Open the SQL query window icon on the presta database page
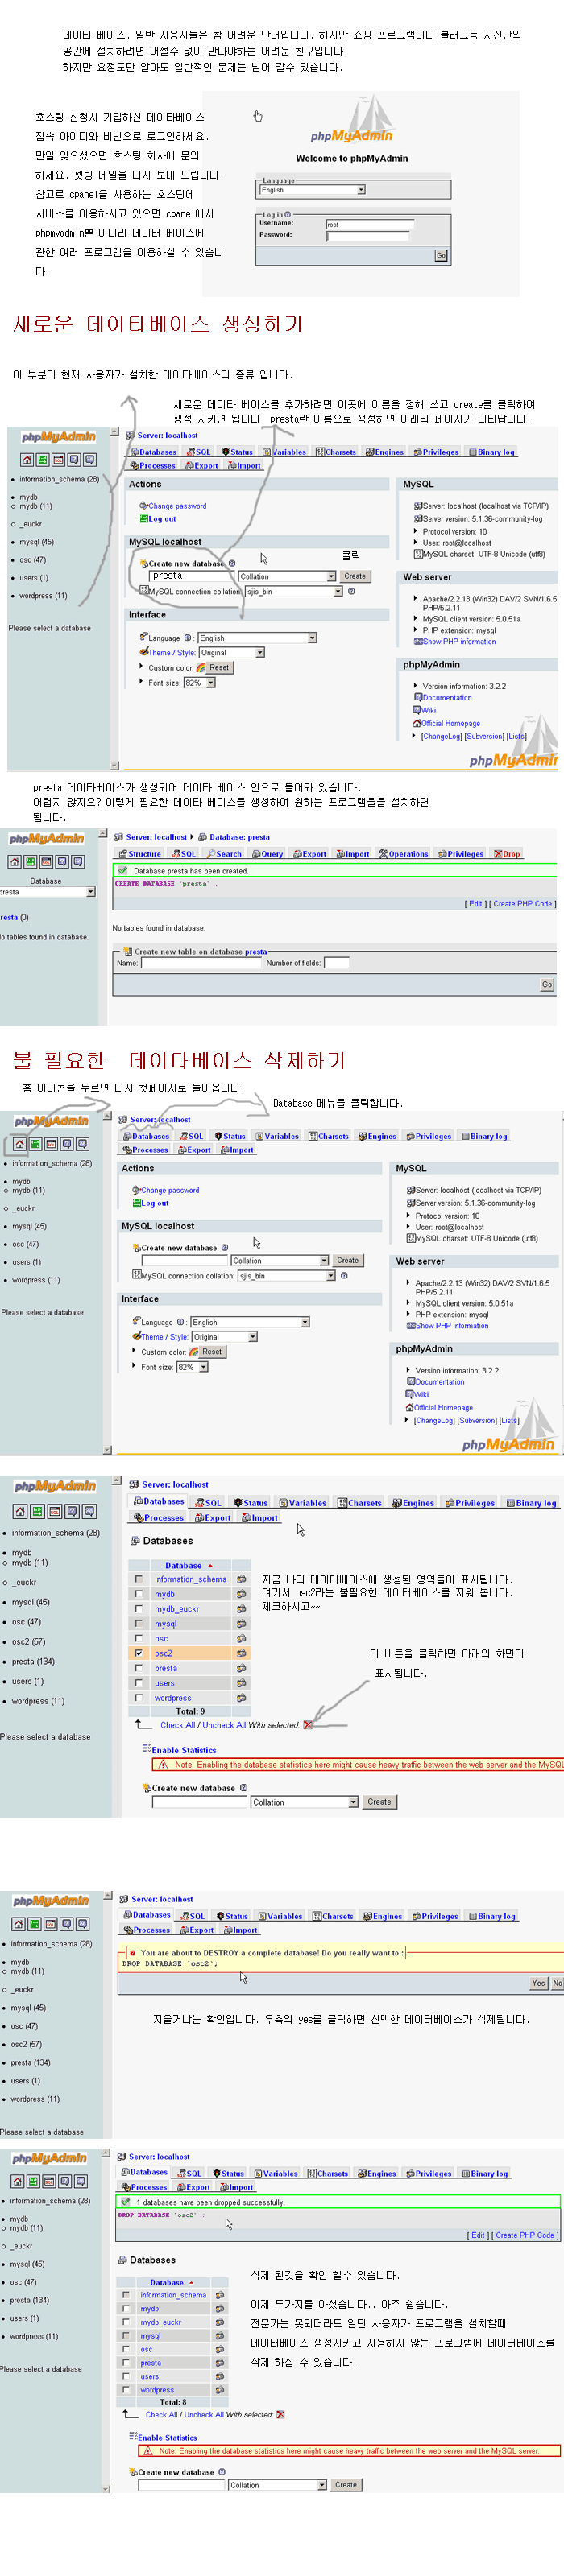Image resolution: width=564 pixels, height=2576 pixels. coord(31,861)
